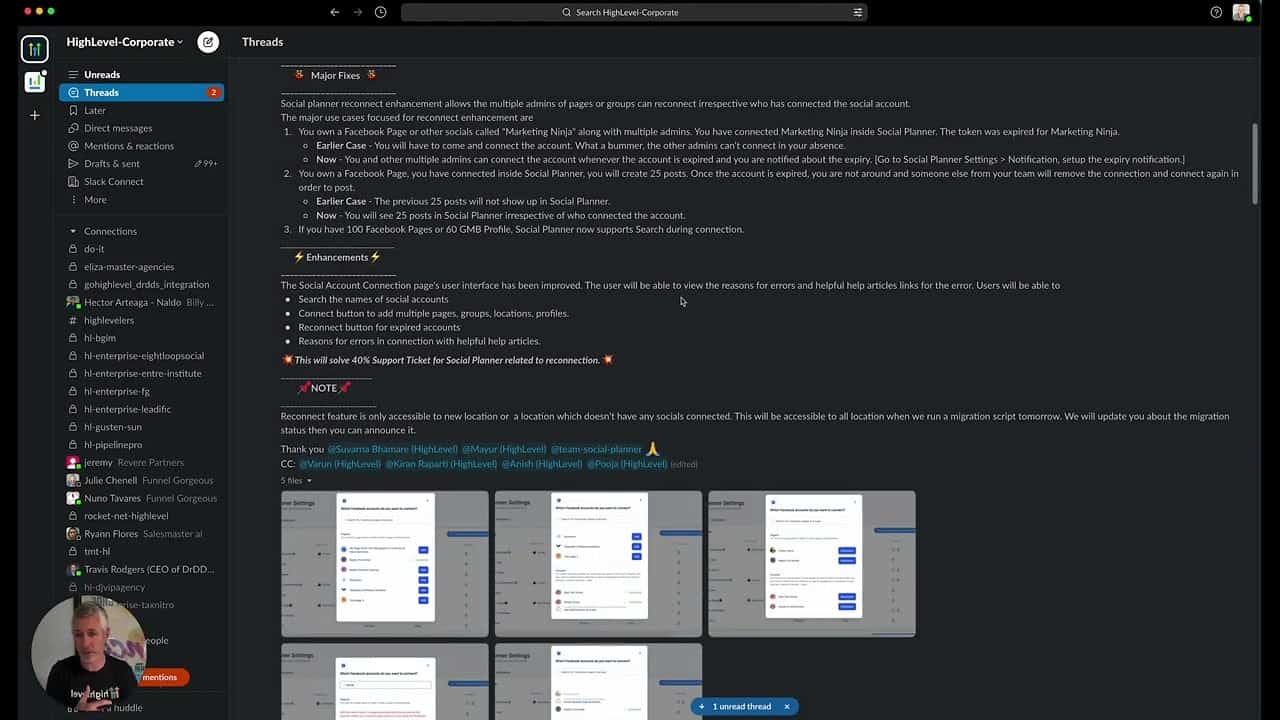Viewport: 1280px width, 720px height.
Task: Collapse the Connections section
Action: pos(73,231)
